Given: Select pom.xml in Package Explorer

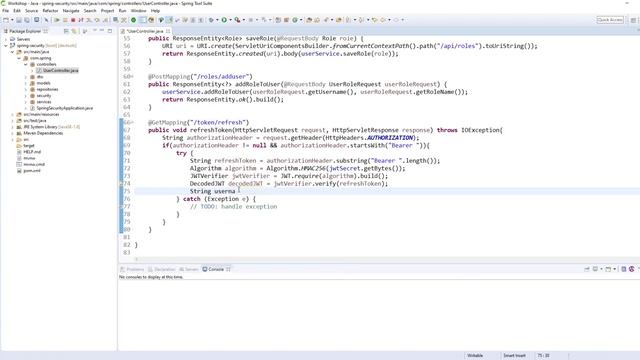Looking at the screenshot, I should tap(31, 171).
